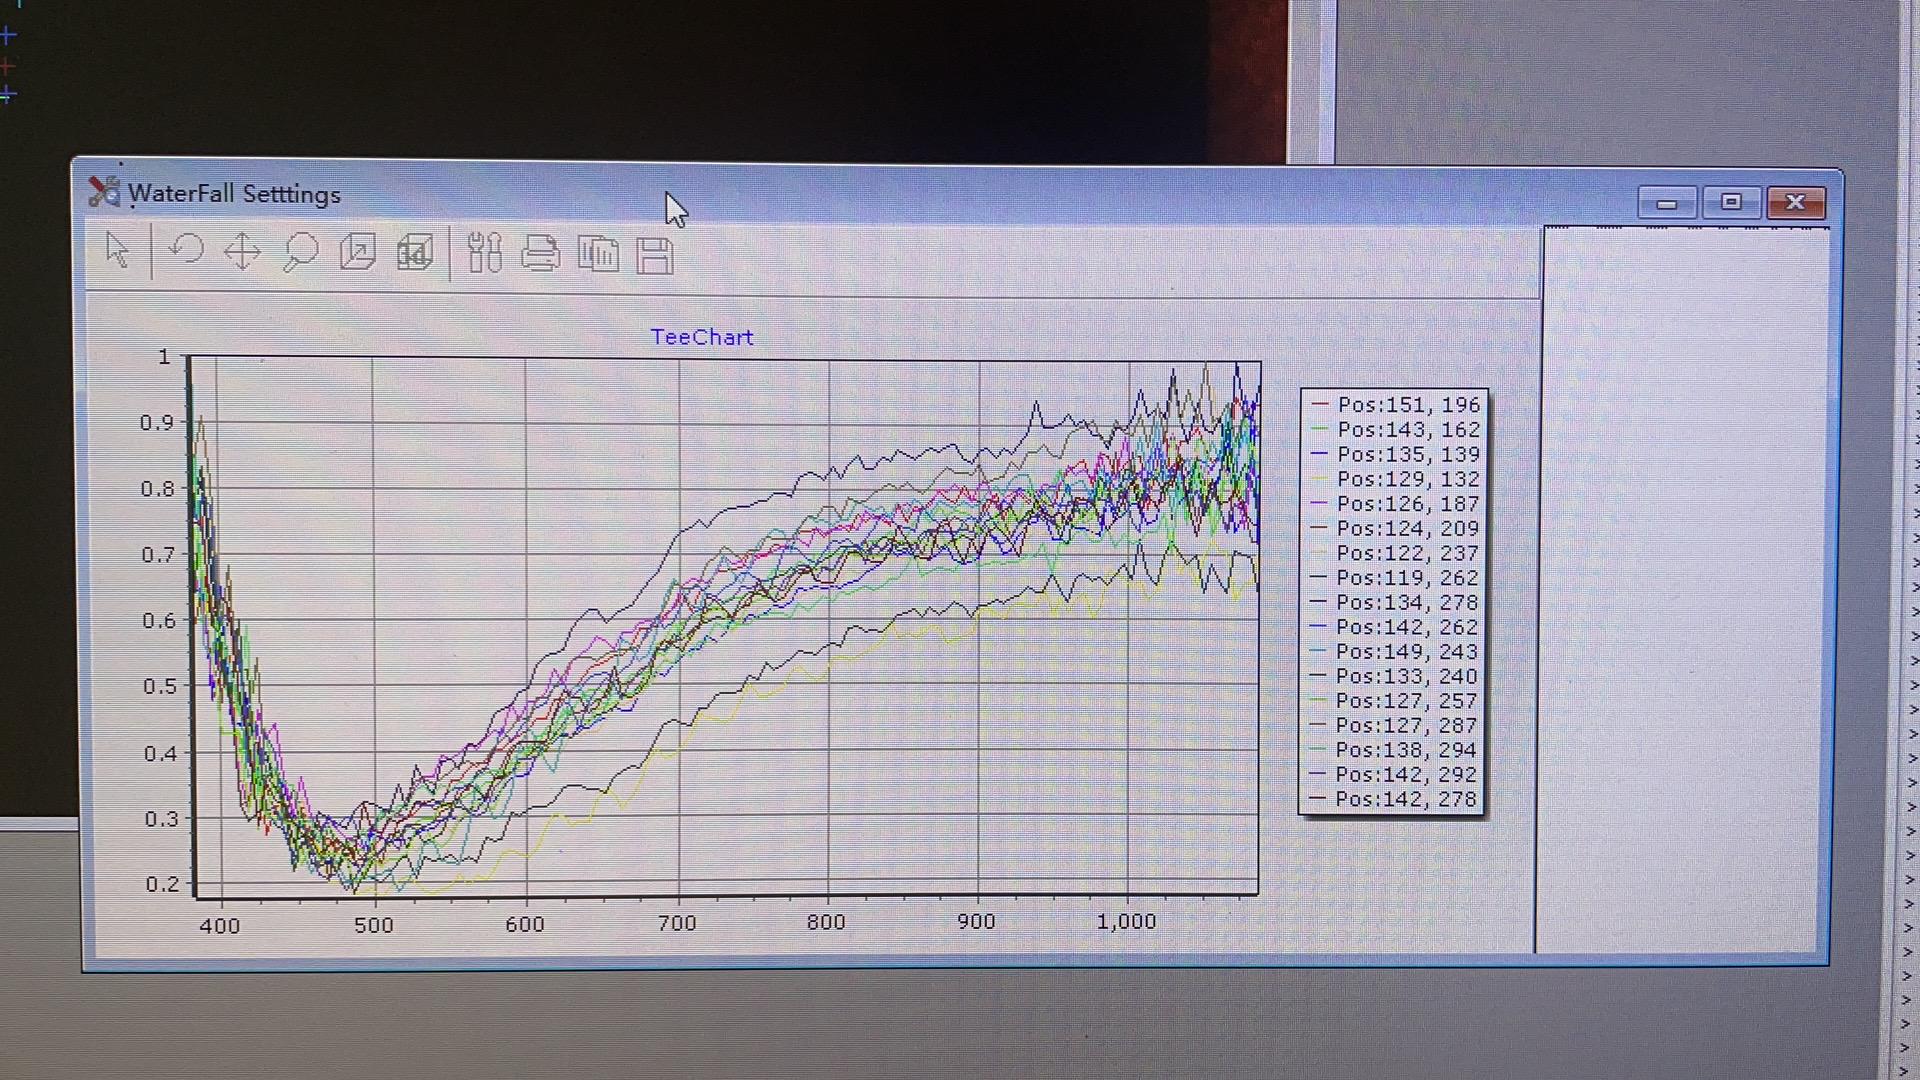Minimize the WaterFall Setttings window
Viewport: 1920px width, 1080px height.
(x=1666, y=203)
